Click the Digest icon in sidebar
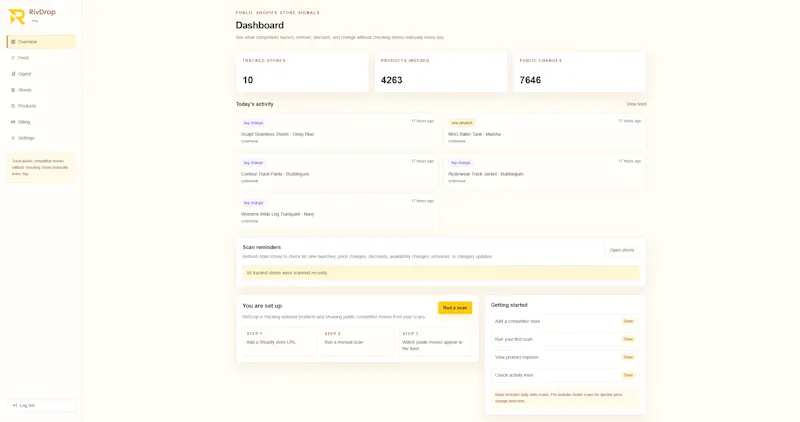This screenshot has width=800, height=422. [x=13, y=74]
